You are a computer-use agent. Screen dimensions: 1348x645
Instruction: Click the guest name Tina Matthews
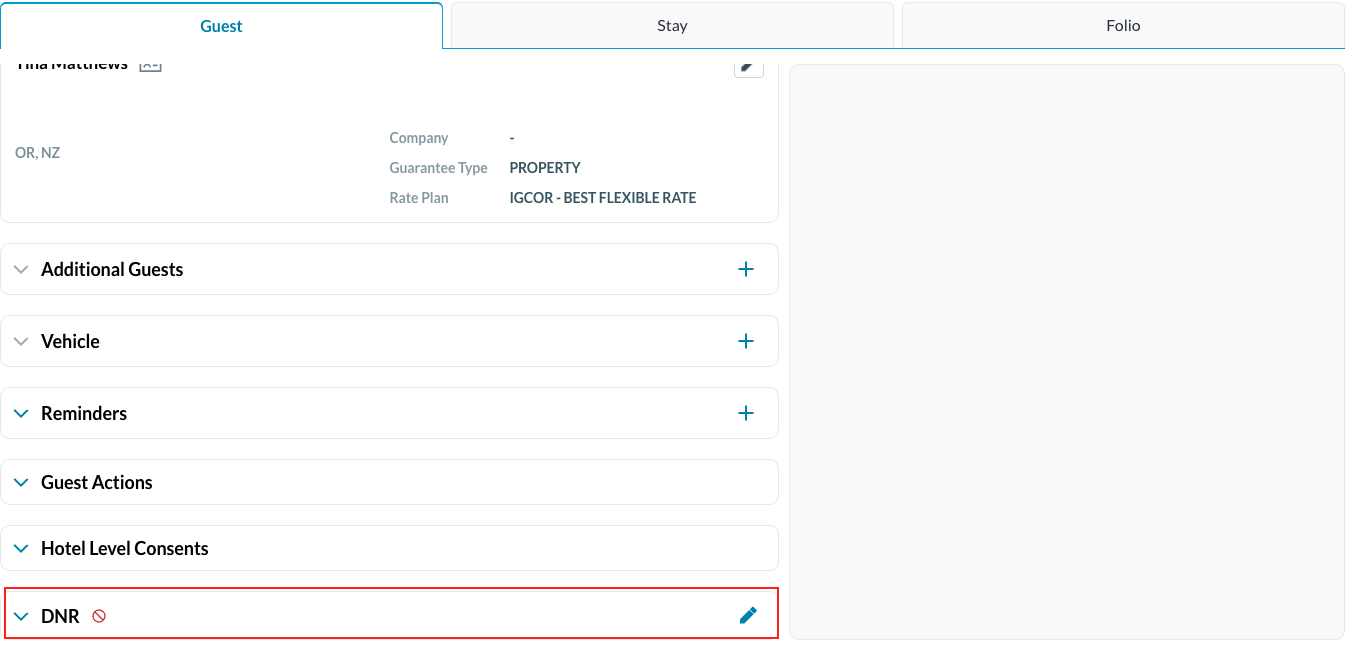(x=70, y=62)
